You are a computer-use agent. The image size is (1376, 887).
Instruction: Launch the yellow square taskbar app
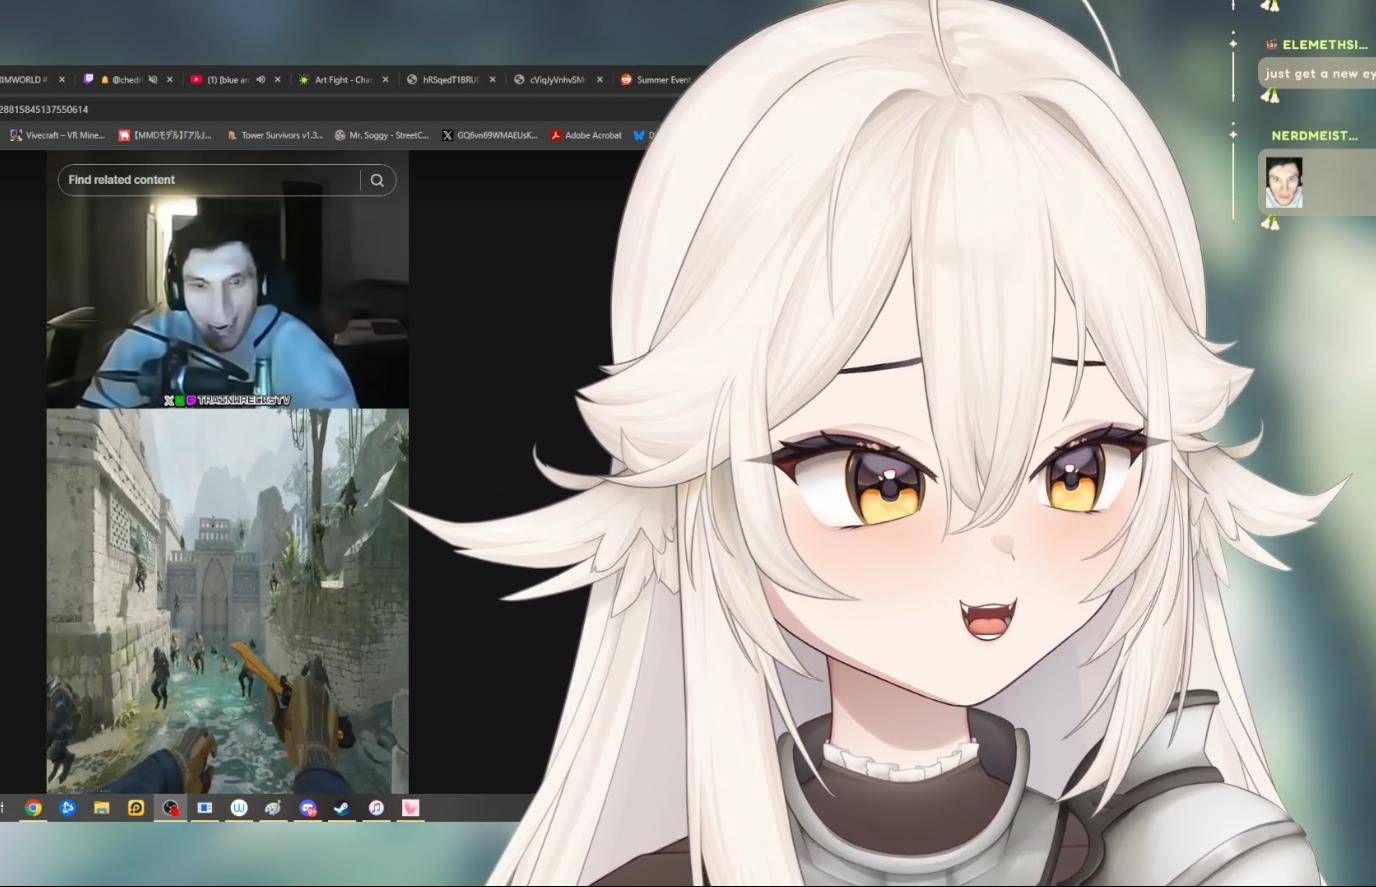point(136,808)
